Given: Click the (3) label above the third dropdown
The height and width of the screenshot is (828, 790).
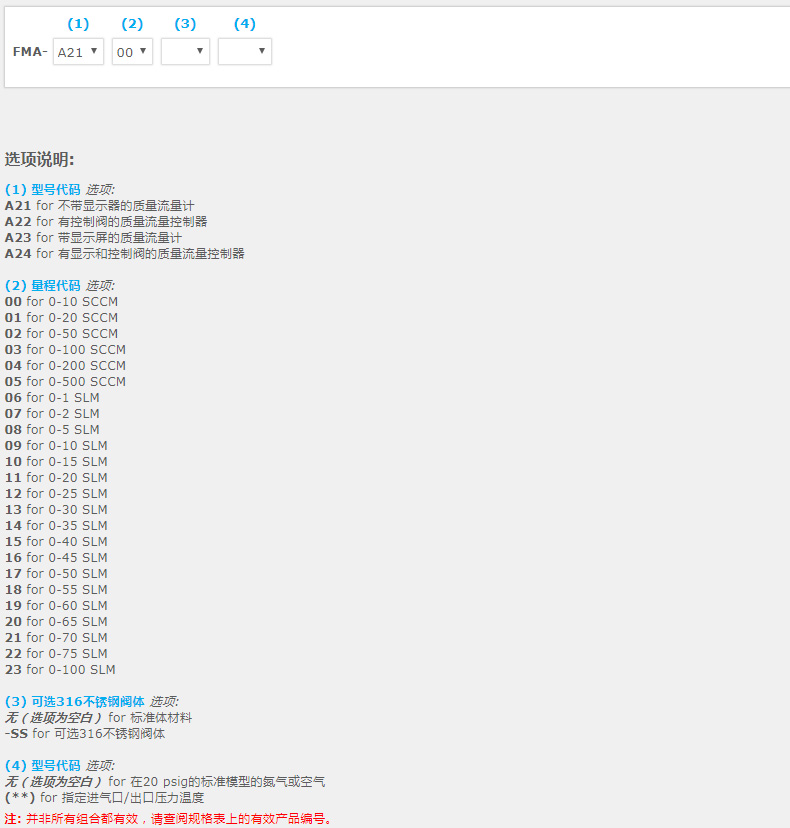Looking at the screenshot, I should point(185,23).
